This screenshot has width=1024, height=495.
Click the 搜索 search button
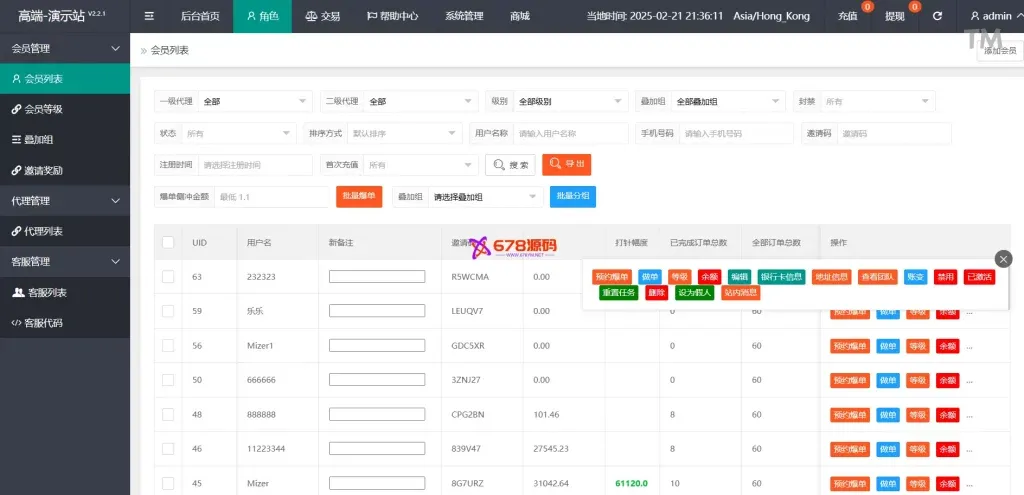click(x=510, y=165)
